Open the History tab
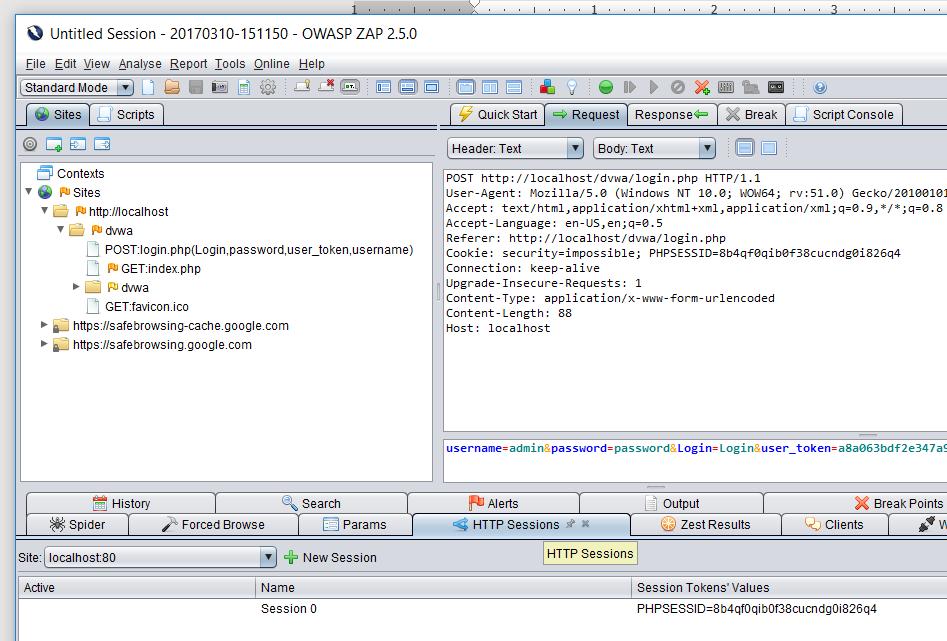This screenshot has width=947, height=641. [x=121, y=503]
